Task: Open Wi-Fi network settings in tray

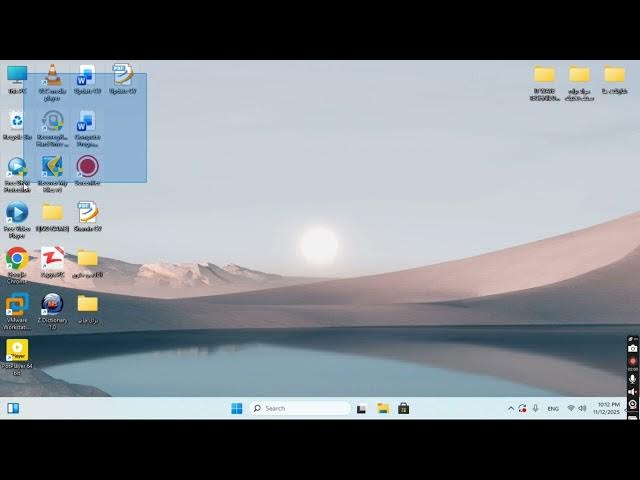Action: [571, 408]
